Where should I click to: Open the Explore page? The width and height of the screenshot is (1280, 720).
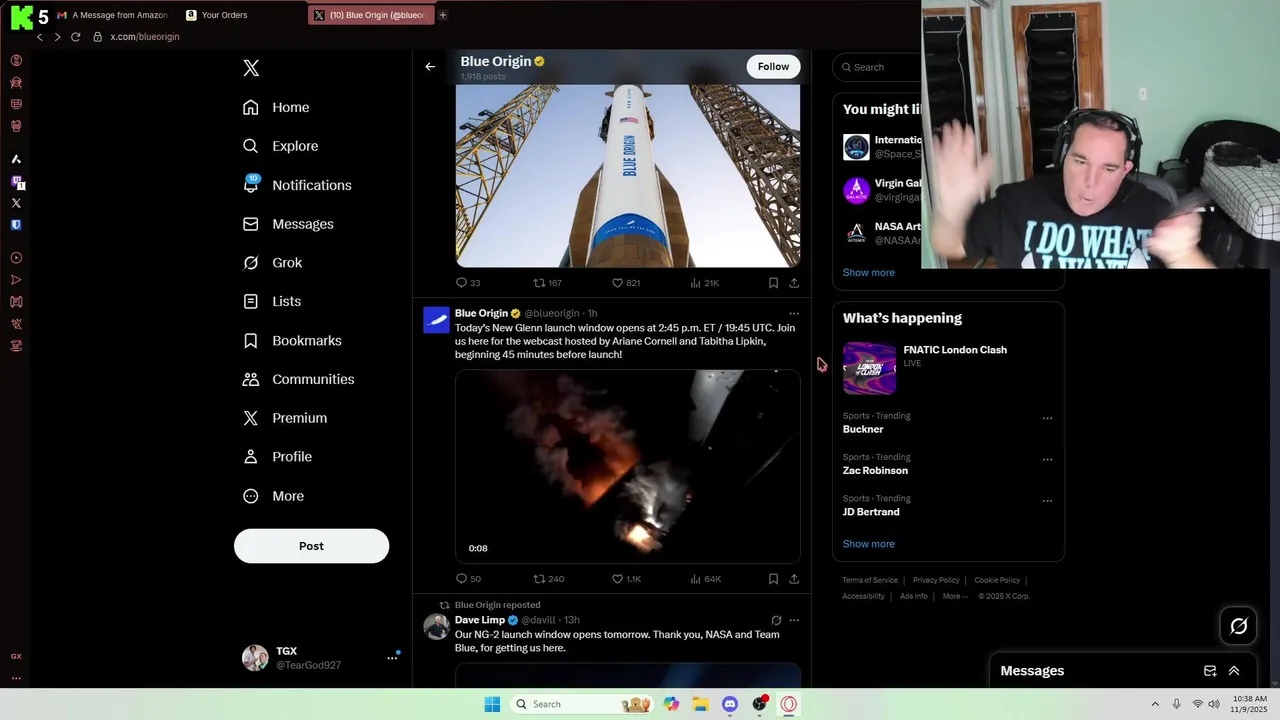(280, 146)
